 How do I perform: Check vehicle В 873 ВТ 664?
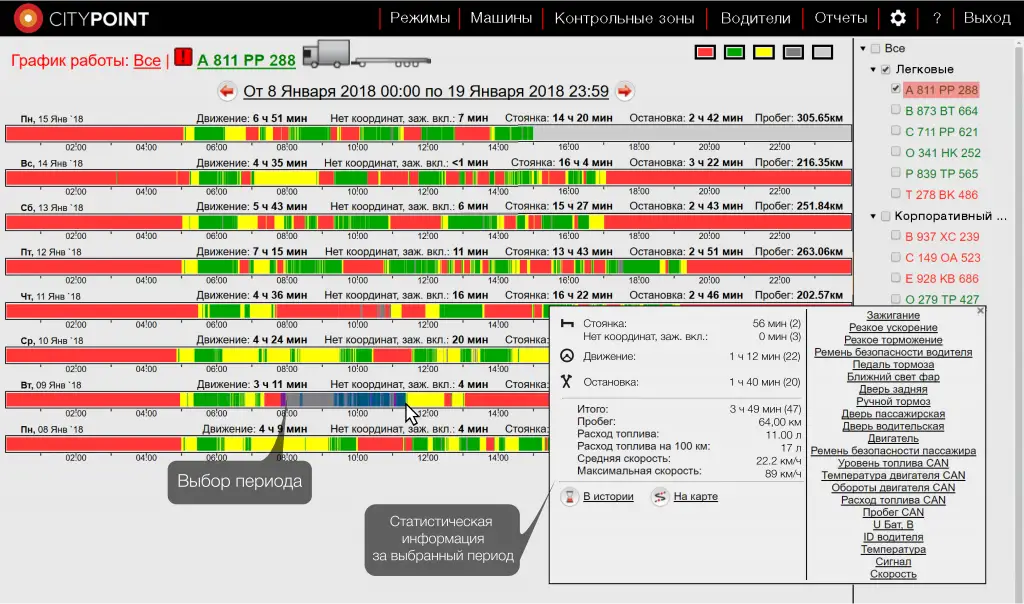click(x=896, y=111)
